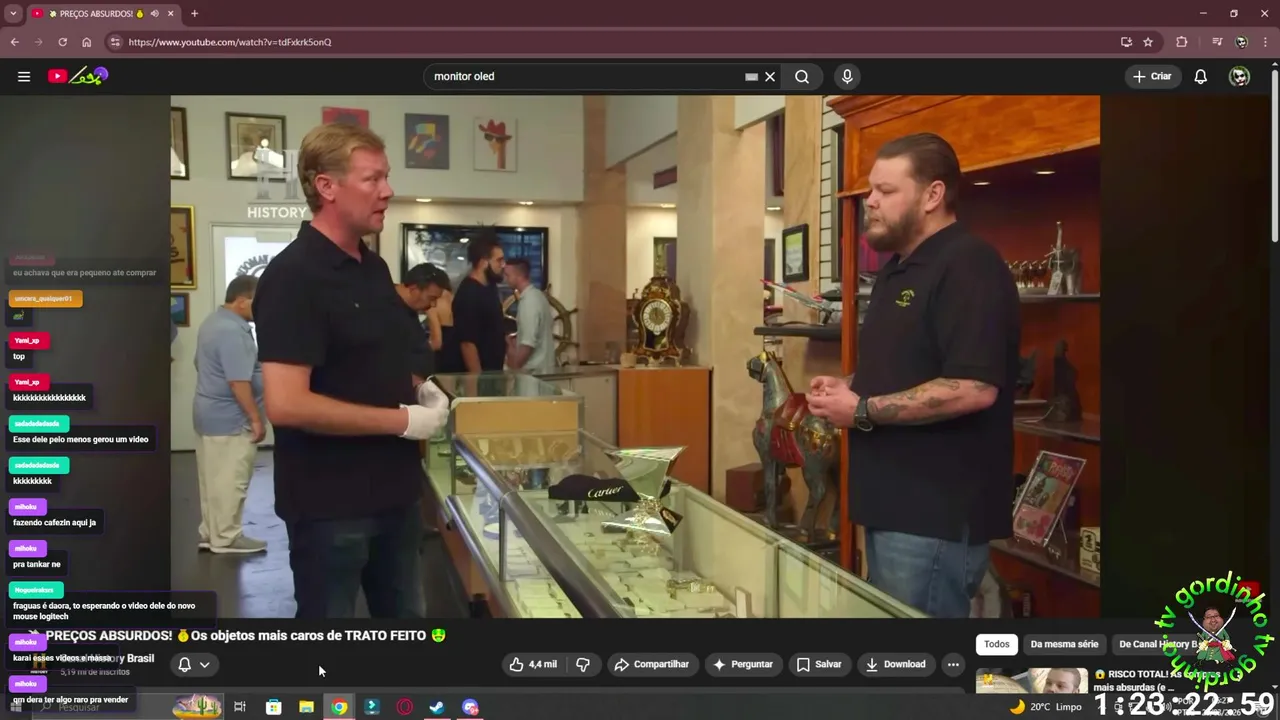Run search with magnifier button
The height and width of the screenshot is (720, 1280).
802,76
